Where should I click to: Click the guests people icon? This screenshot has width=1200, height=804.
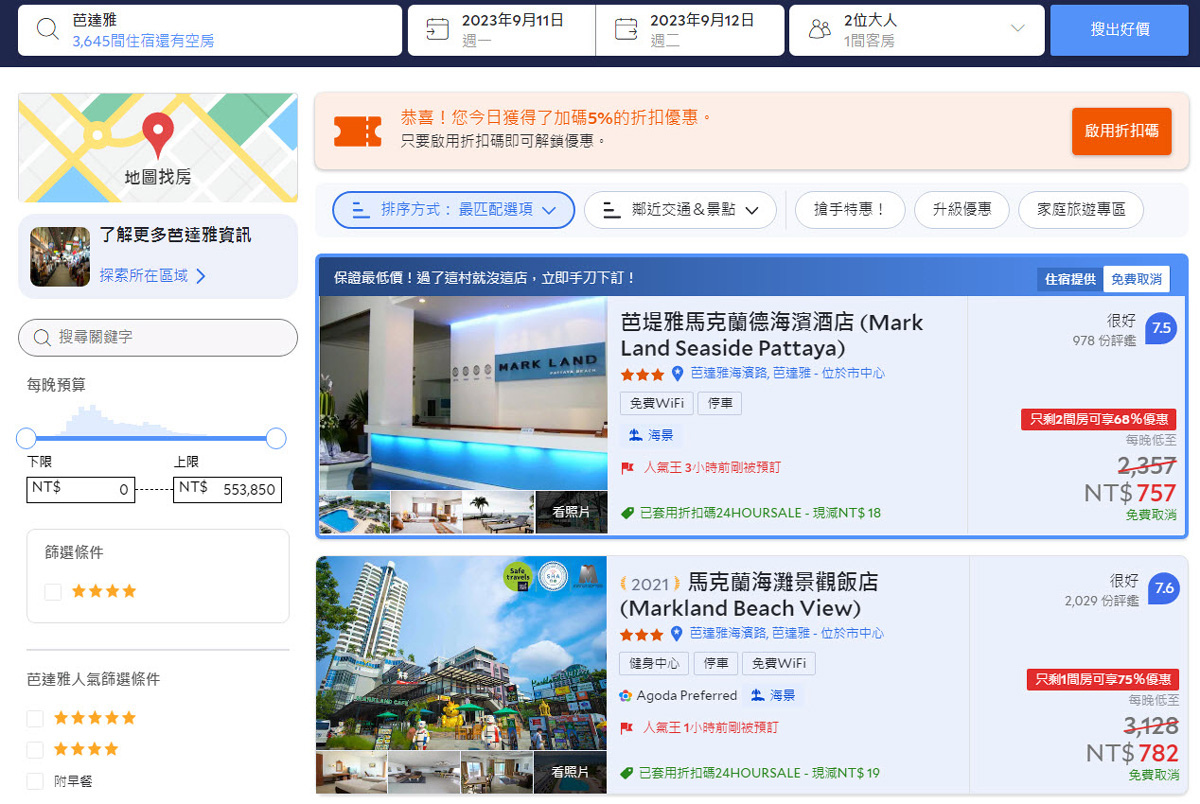click(819, 29)
